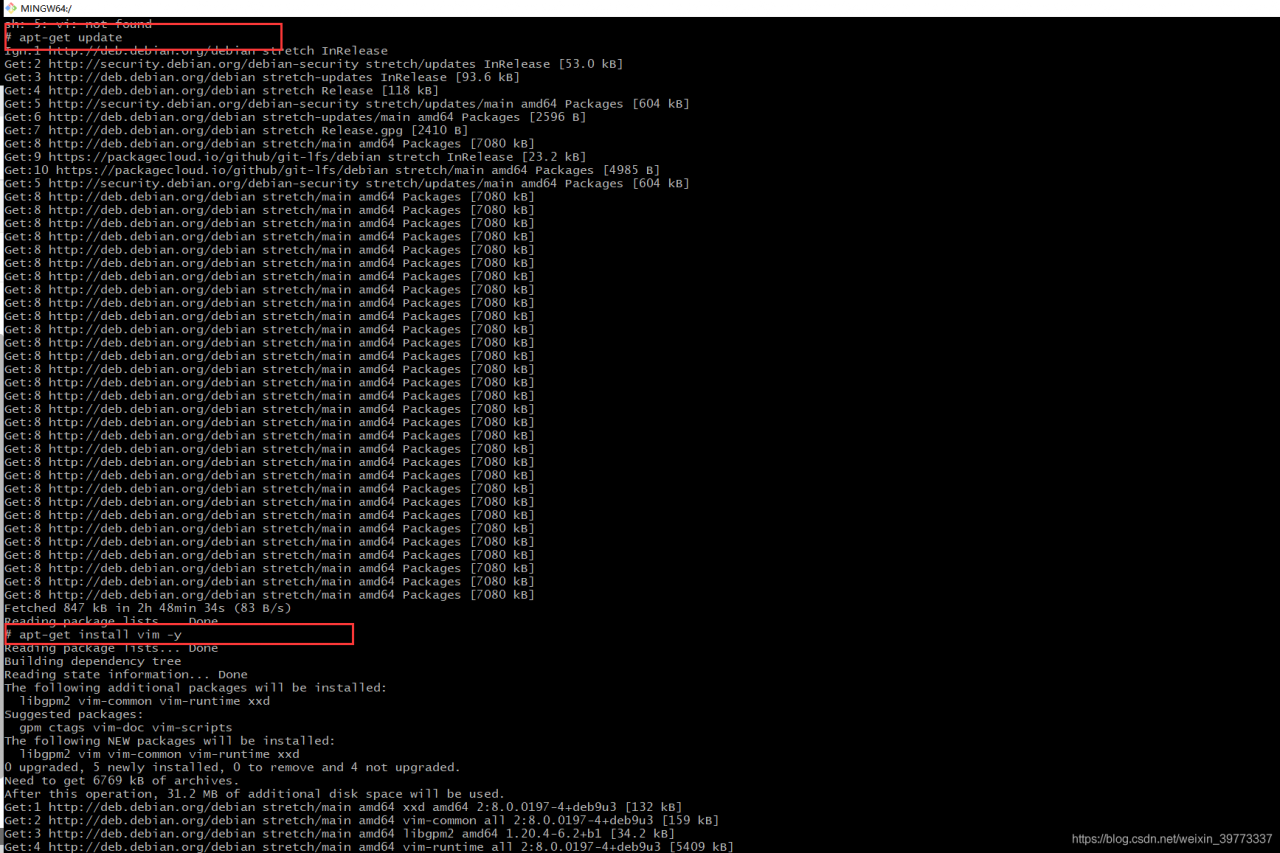1280x853 pixels.
Task: Click the MINGW64 terminal icon in title bar
Action: pos(10,8)
